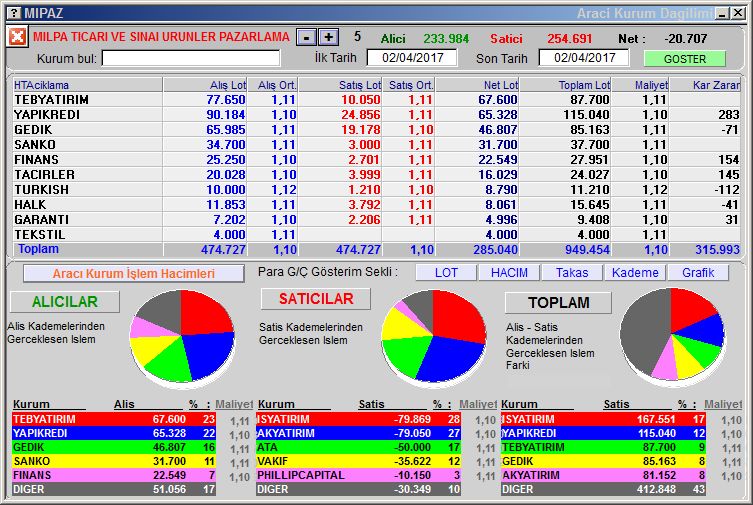
Task: Sort by Net Lot column header
Action: click(x=477, y=85)
